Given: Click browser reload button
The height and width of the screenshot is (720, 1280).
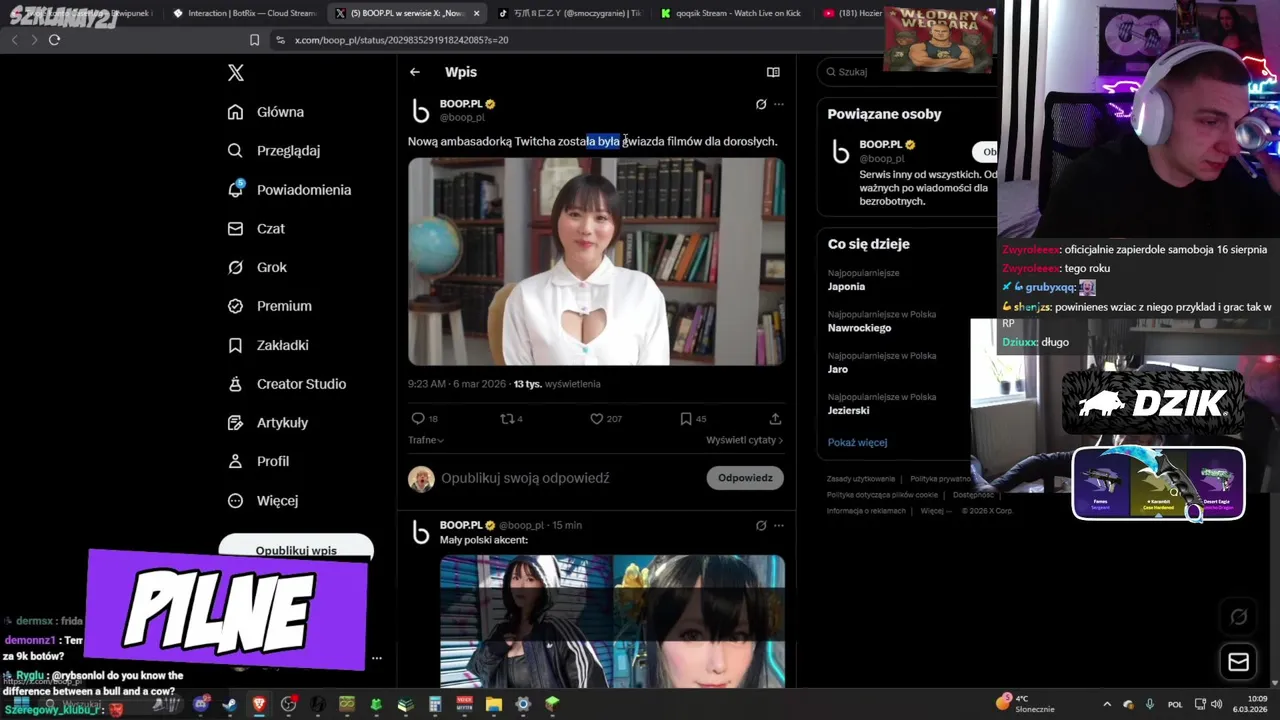Looking at the screenshot, I should [x=54, y=40].
